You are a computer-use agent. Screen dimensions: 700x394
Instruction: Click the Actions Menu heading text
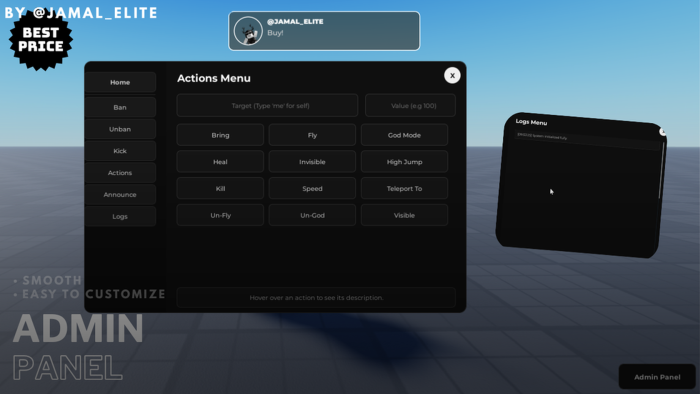(x=214, y=78)
